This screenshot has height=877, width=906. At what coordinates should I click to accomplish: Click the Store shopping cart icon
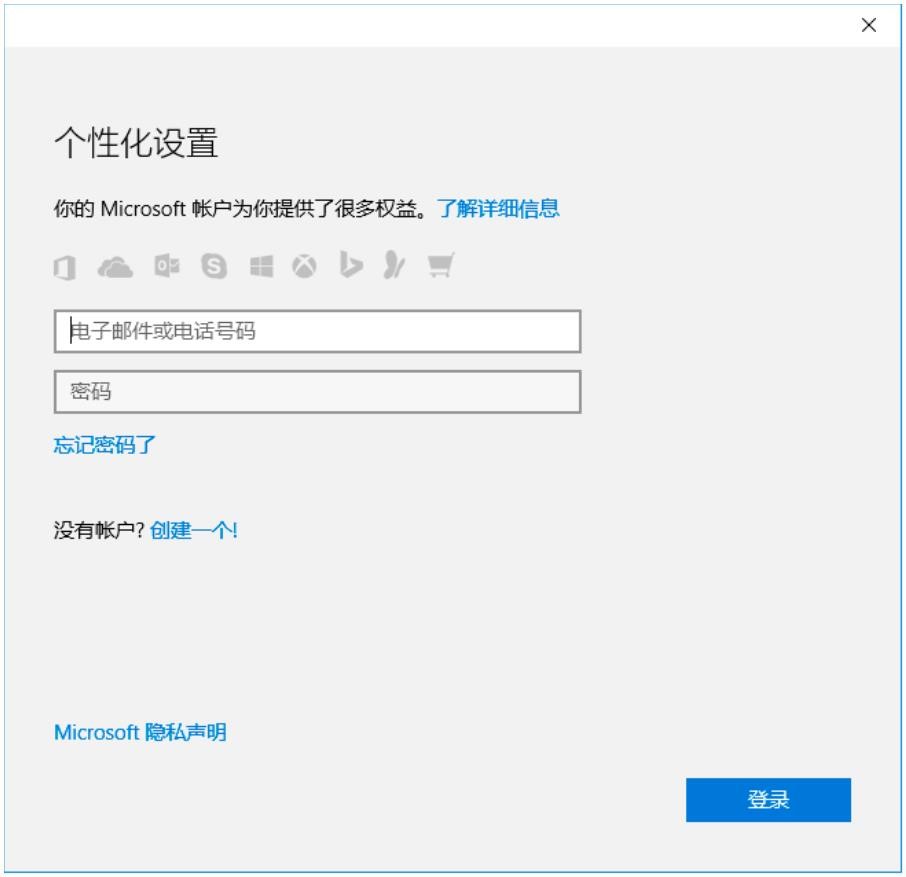441,265
